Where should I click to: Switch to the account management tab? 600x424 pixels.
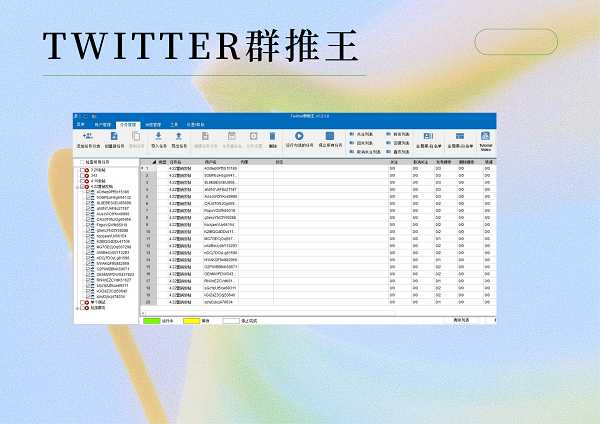click(103, 125)
